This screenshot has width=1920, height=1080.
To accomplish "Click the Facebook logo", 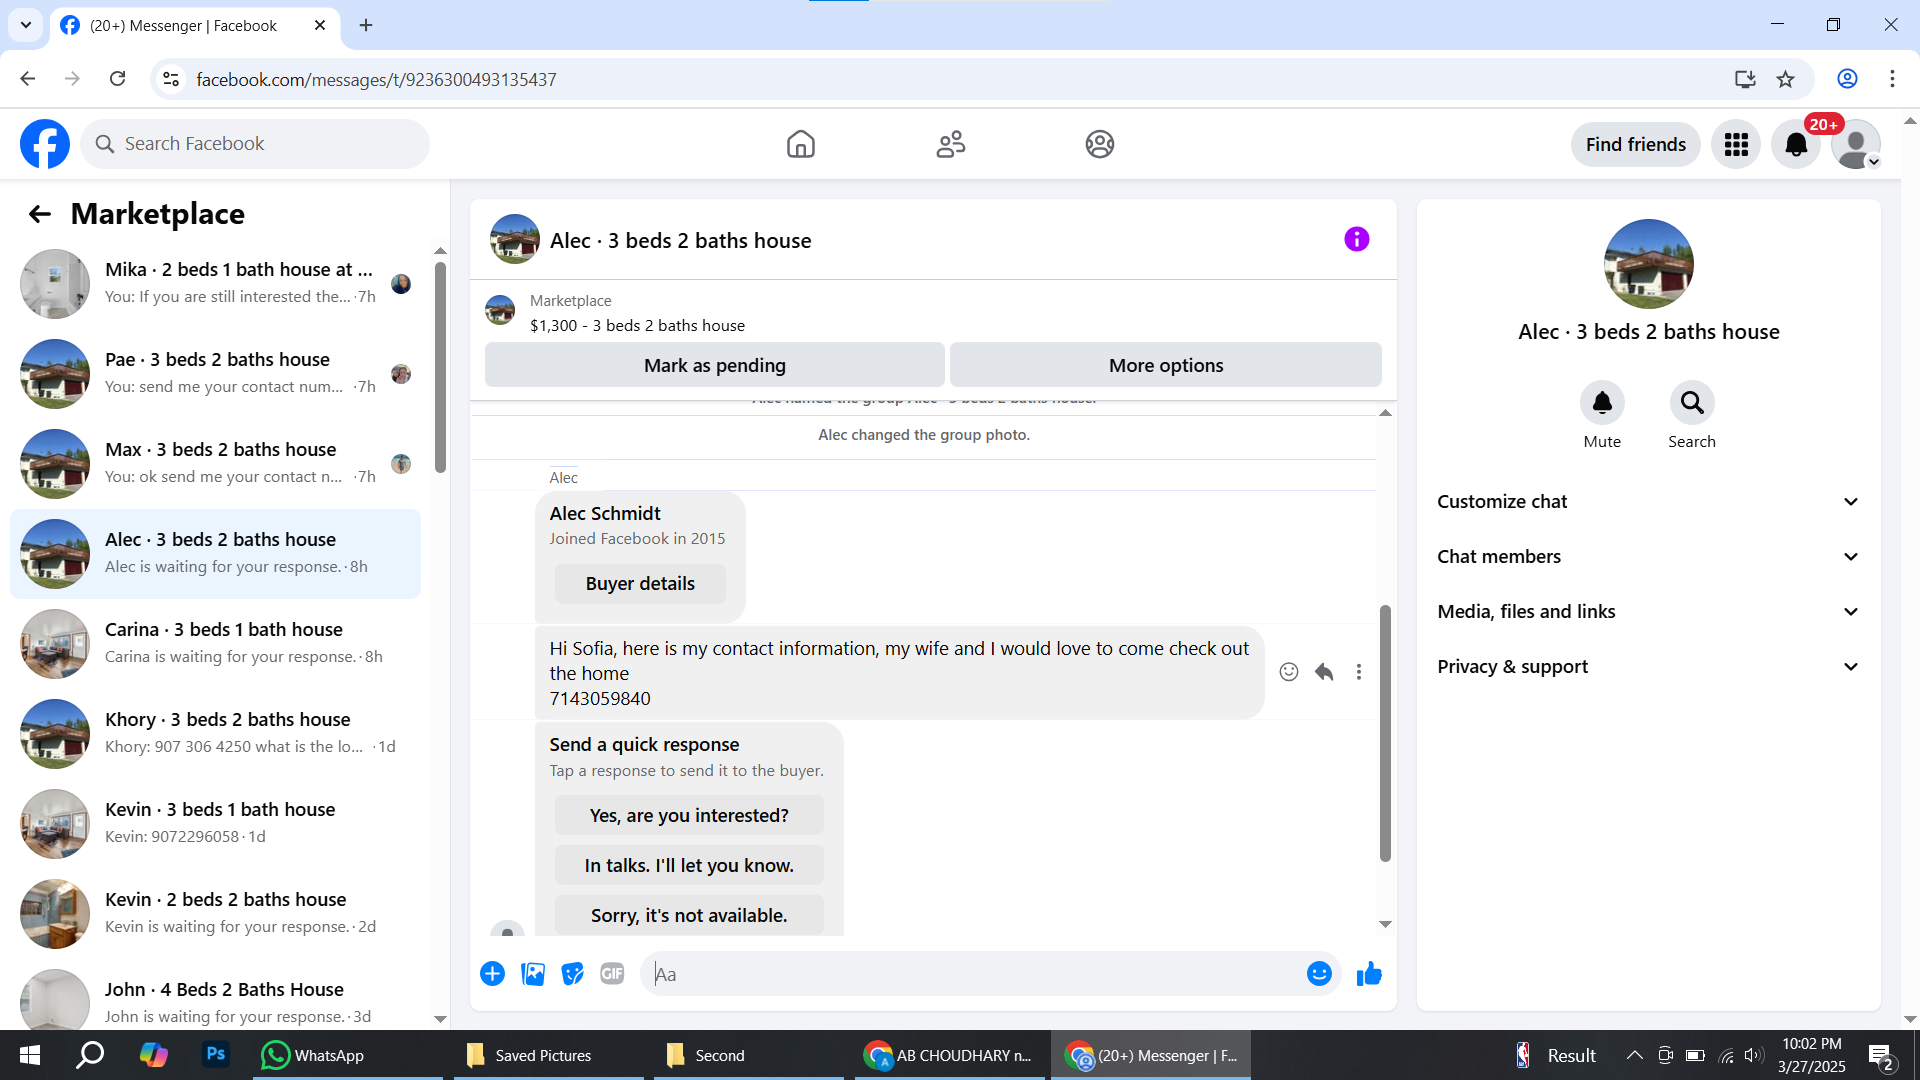I will coord(45,144).
